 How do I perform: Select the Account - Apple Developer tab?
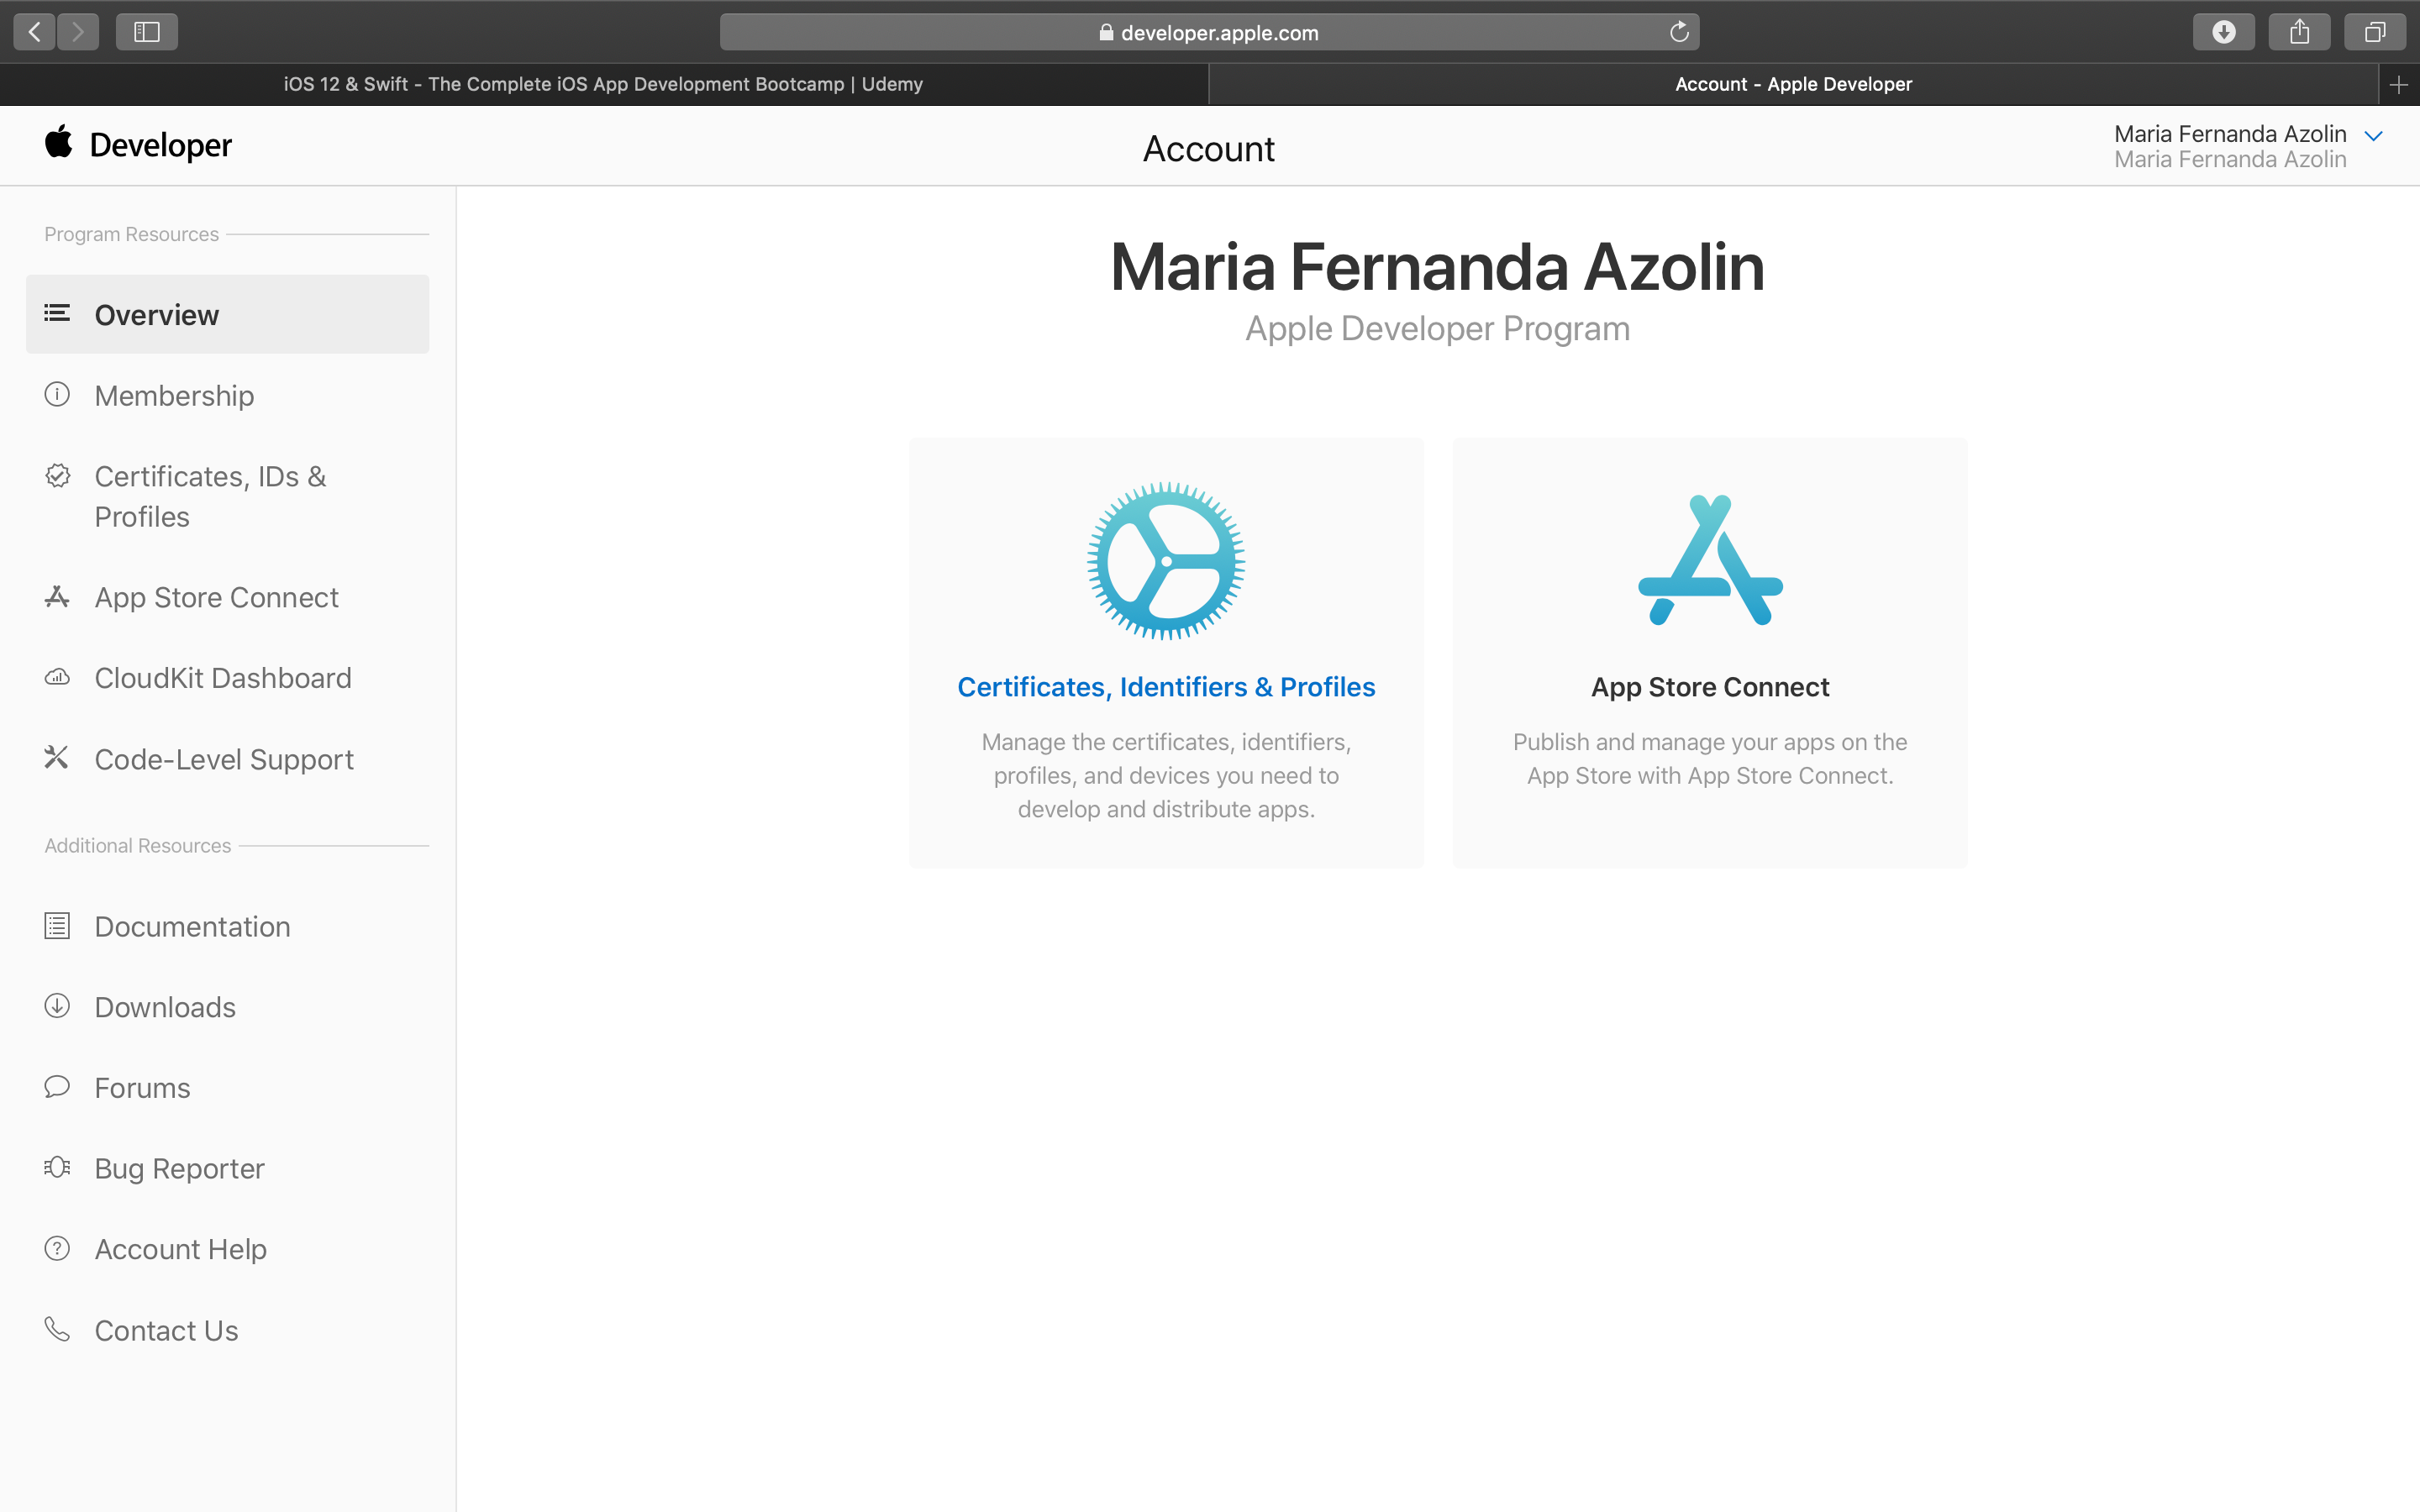tap(1793, 85)
